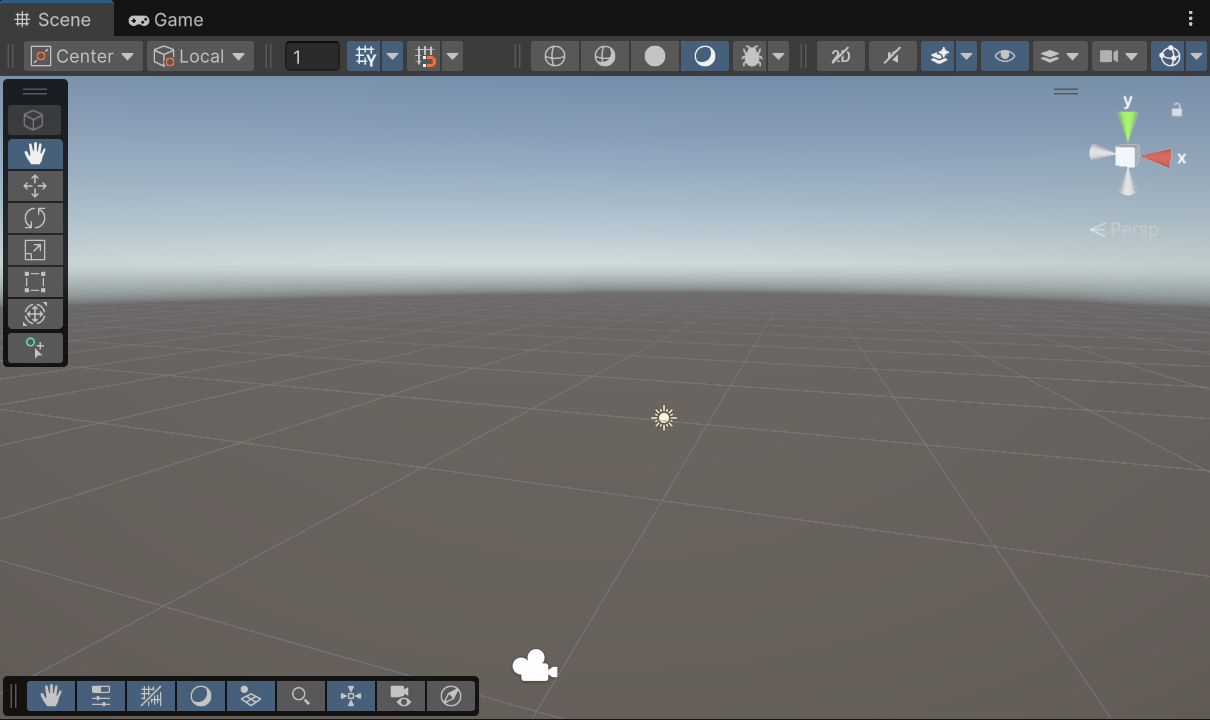Open the Center pivot mode dropdown

click(83, 56)
